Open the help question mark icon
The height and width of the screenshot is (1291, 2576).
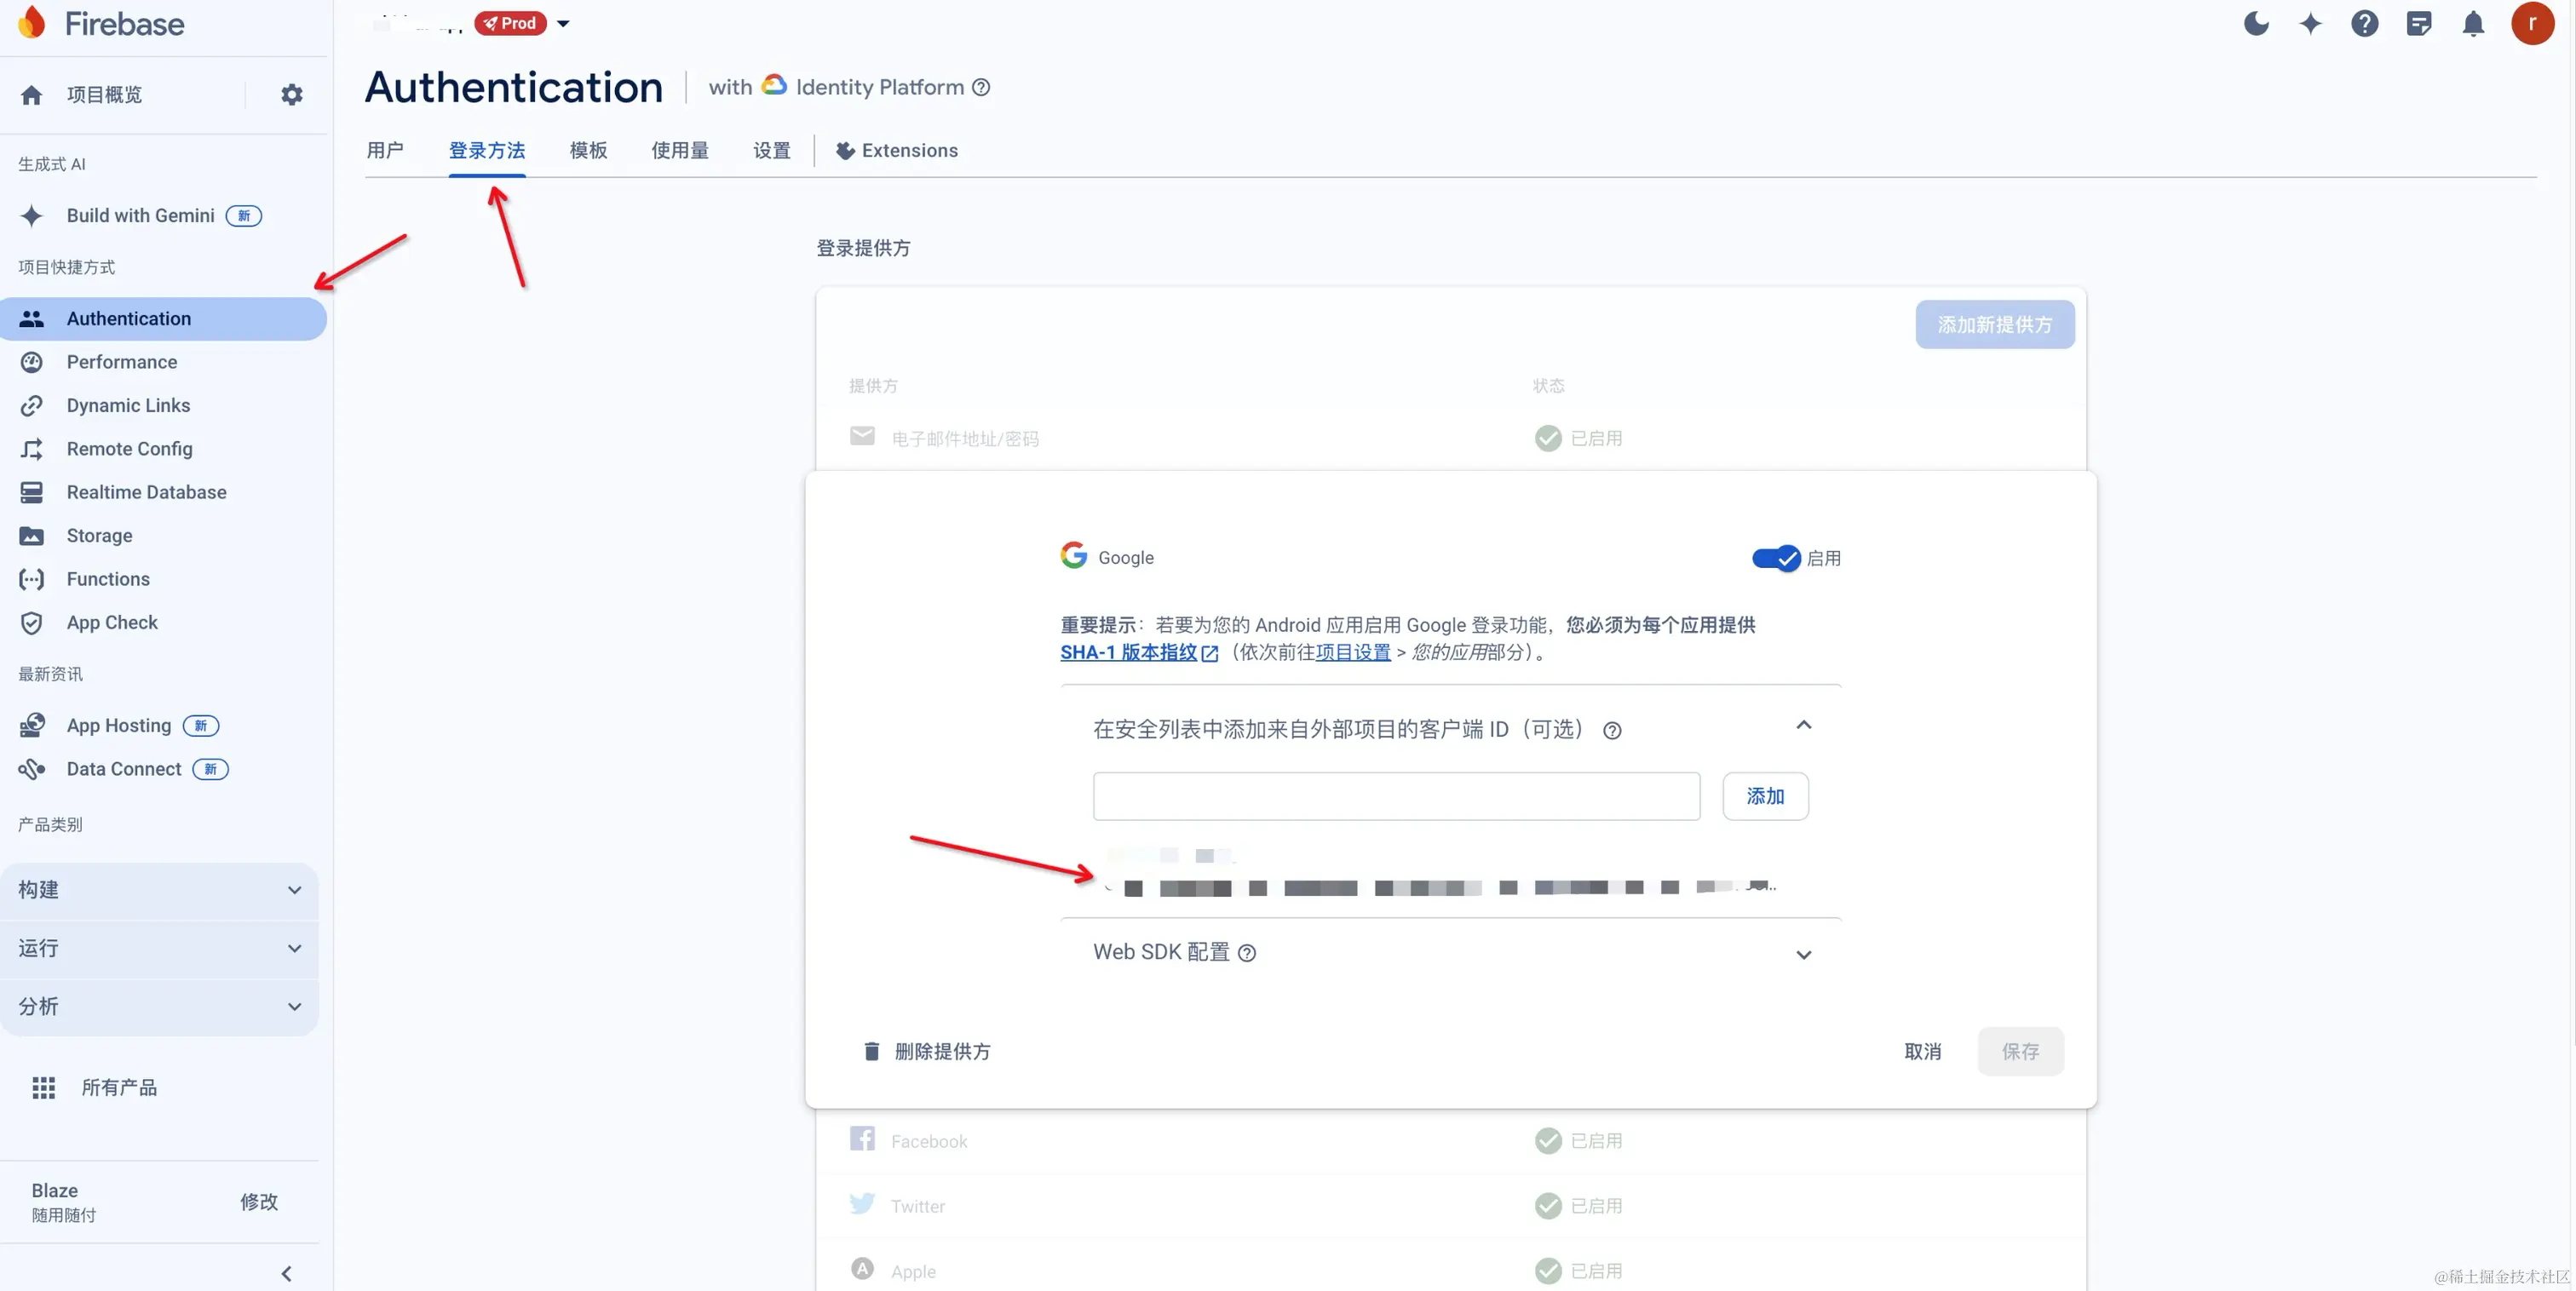click(x=2364, y=23)
